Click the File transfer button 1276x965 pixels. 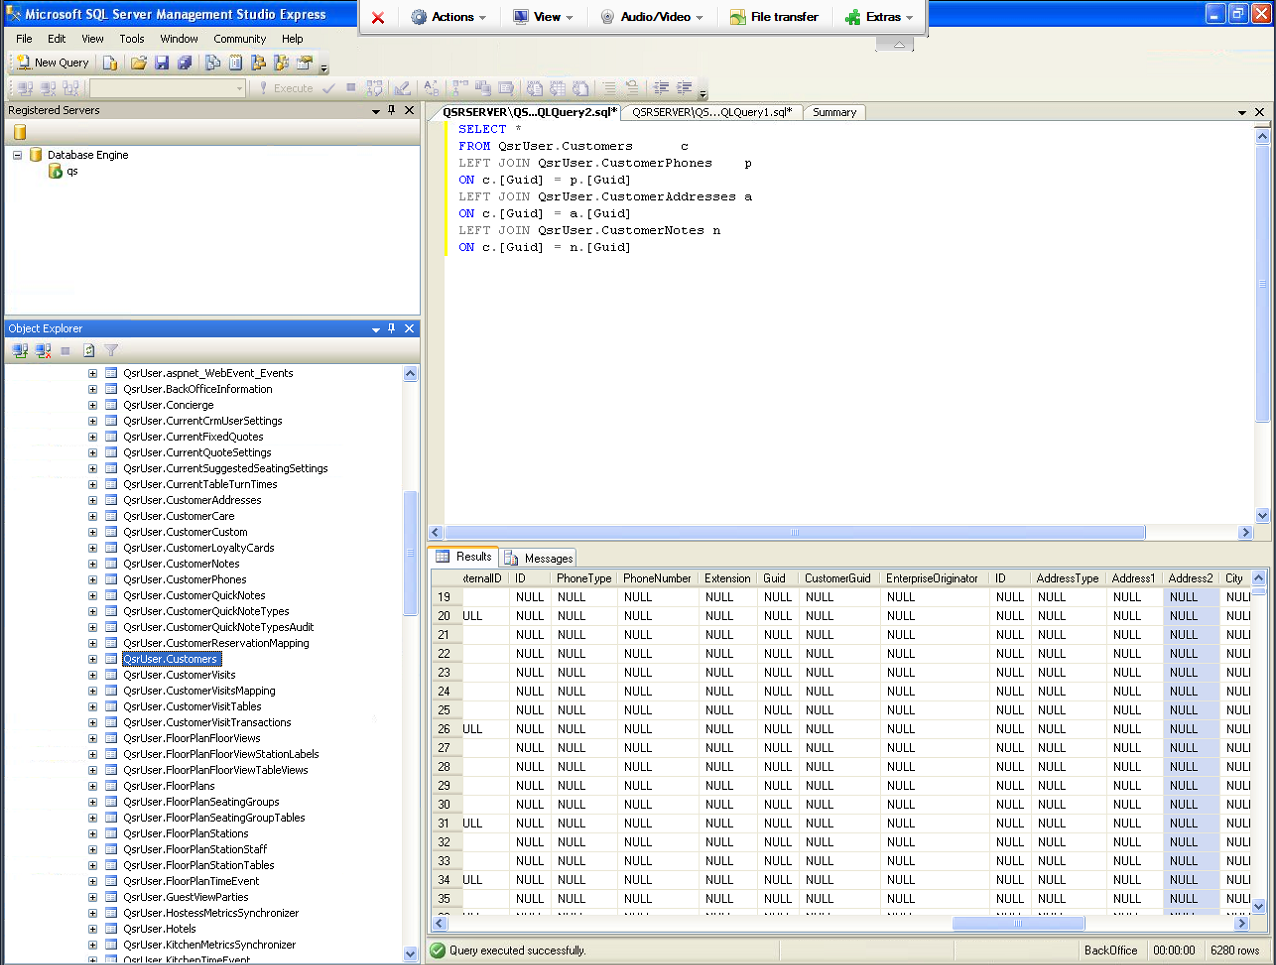point(774,17)
